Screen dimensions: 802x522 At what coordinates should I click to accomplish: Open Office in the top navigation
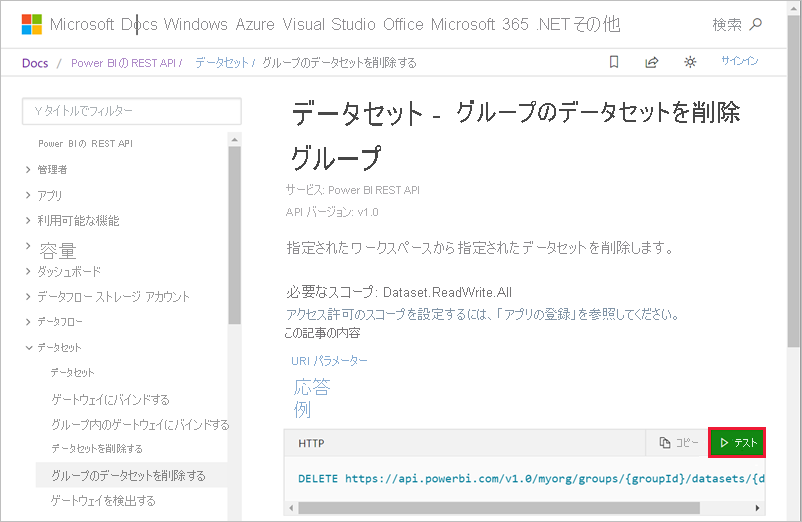click(x=403, y=24)
